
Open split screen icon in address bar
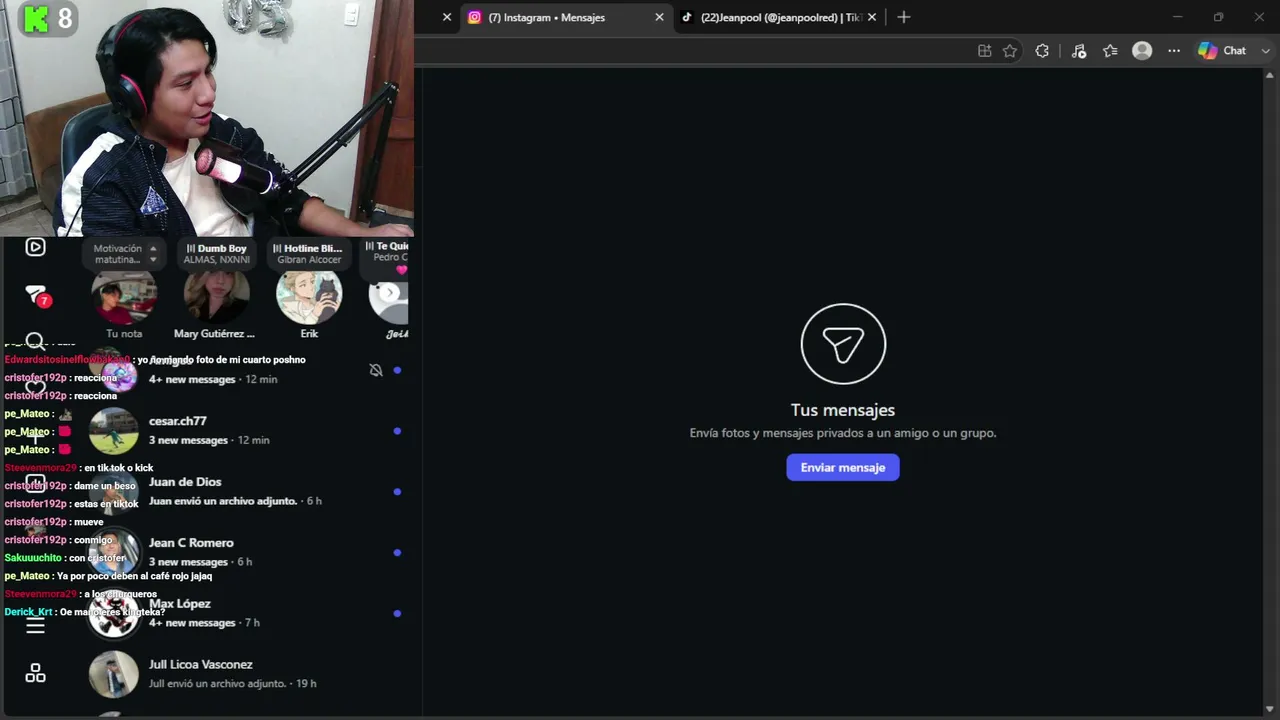click(x=984, y=51)
